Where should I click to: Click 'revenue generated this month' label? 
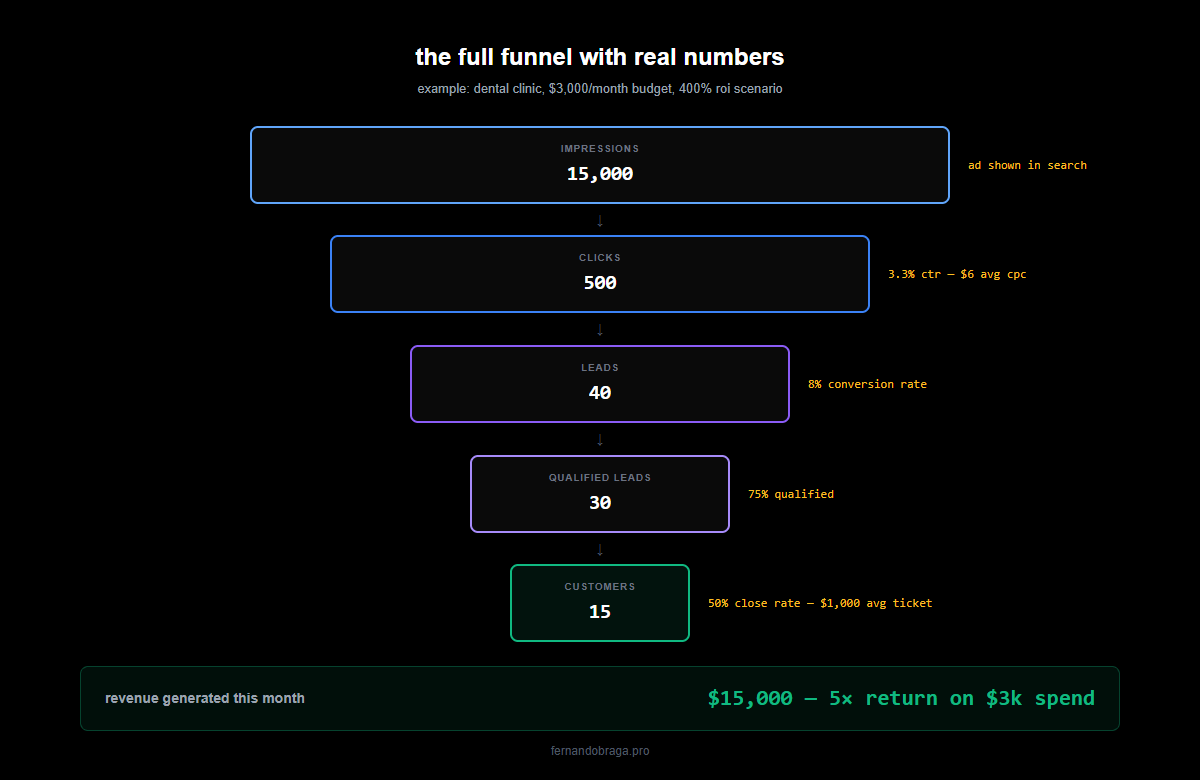[205, 698]
